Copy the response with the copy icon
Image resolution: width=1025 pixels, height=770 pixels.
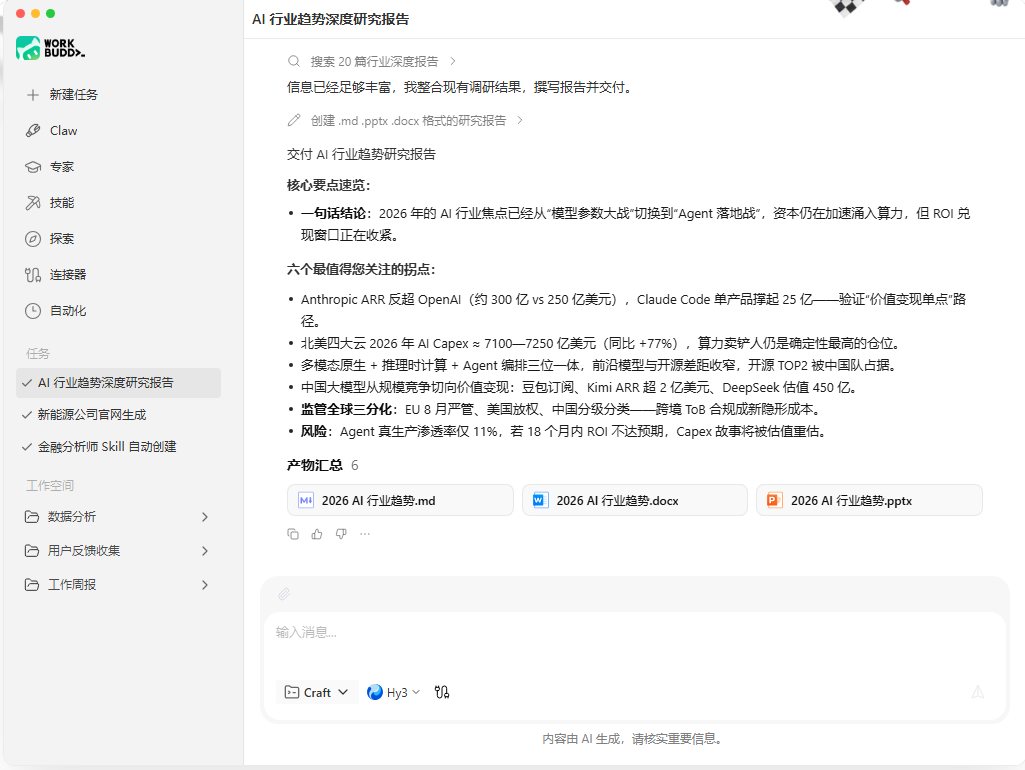pyautogui.click(x=293, y=534)
